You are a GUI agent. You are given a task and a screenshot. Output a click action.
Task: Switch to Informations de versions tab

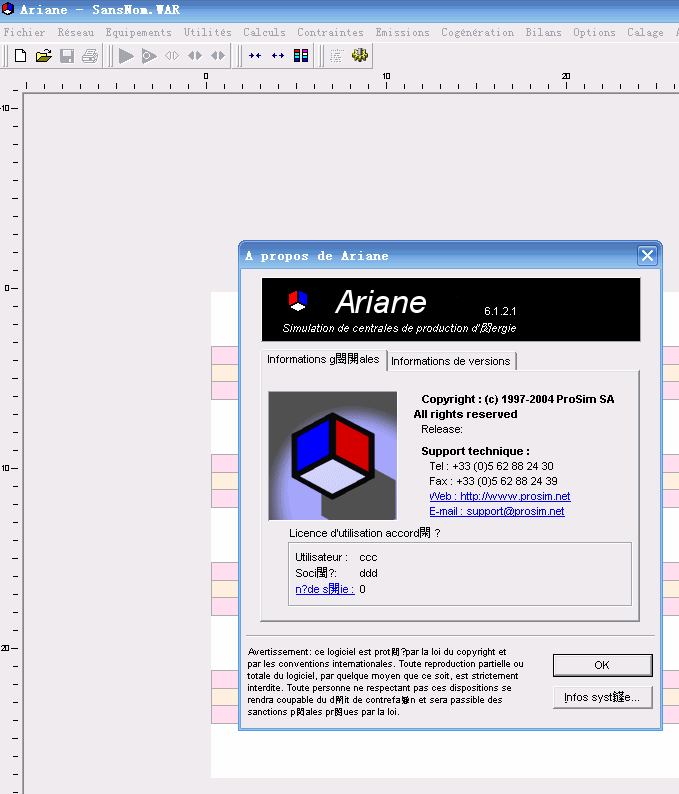click(451, 361)
